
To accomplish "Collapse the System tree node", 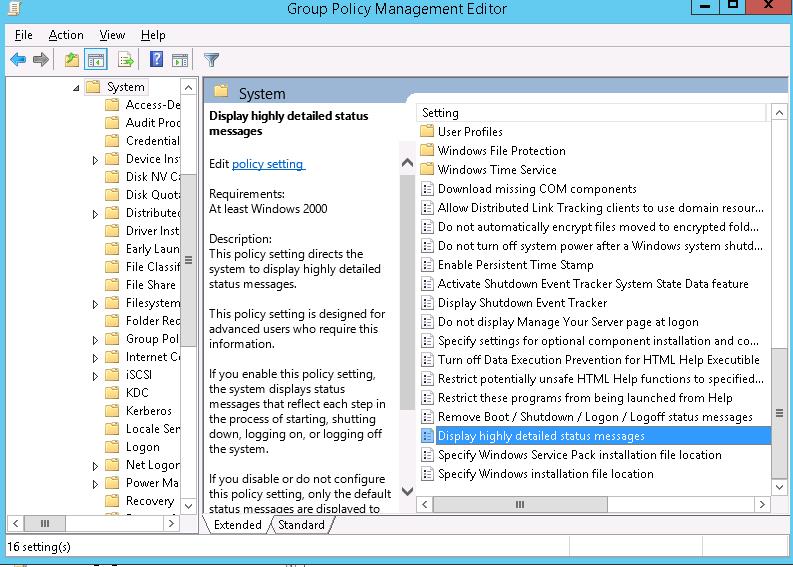I will tap(77, 88).
